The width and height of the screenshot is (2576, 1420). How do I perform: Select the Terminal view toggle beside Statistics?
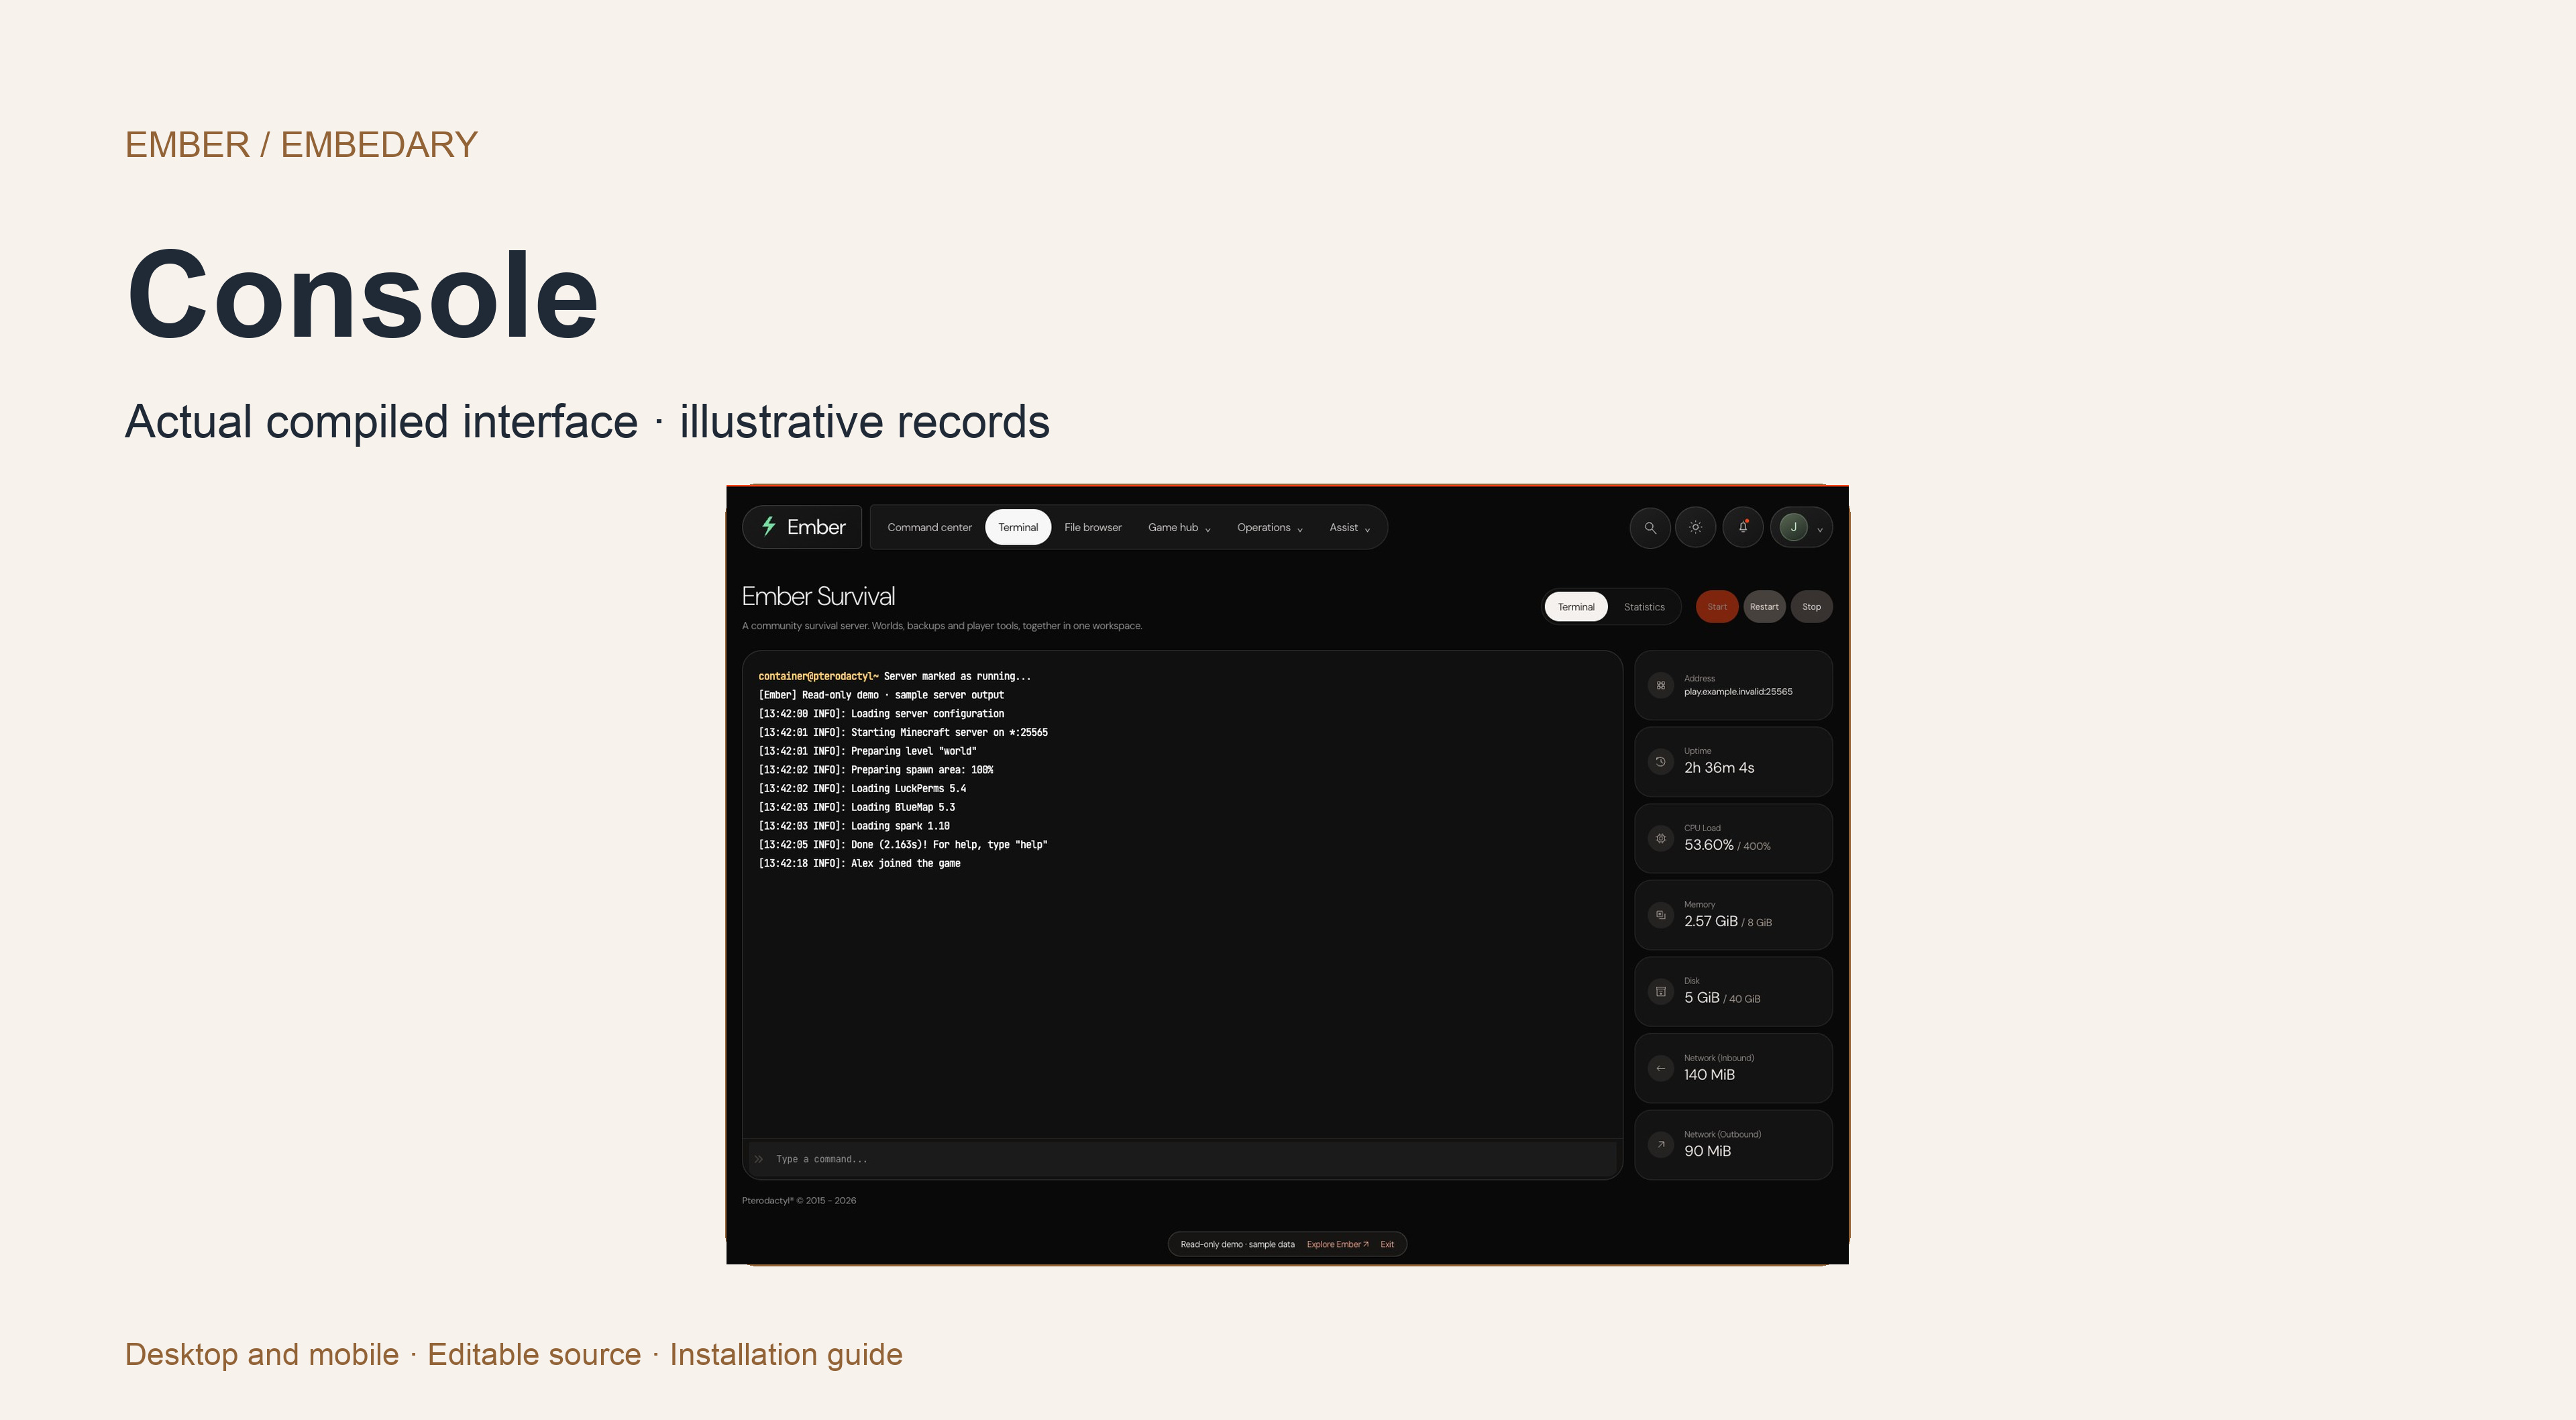click(1575, 607)
